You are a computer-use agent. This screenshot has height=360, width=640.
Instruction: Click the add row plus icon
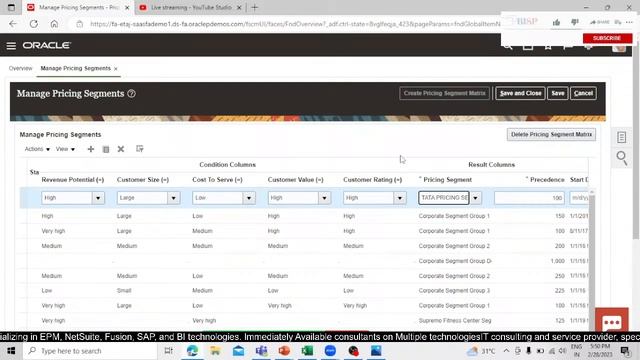tap(91, 149)
